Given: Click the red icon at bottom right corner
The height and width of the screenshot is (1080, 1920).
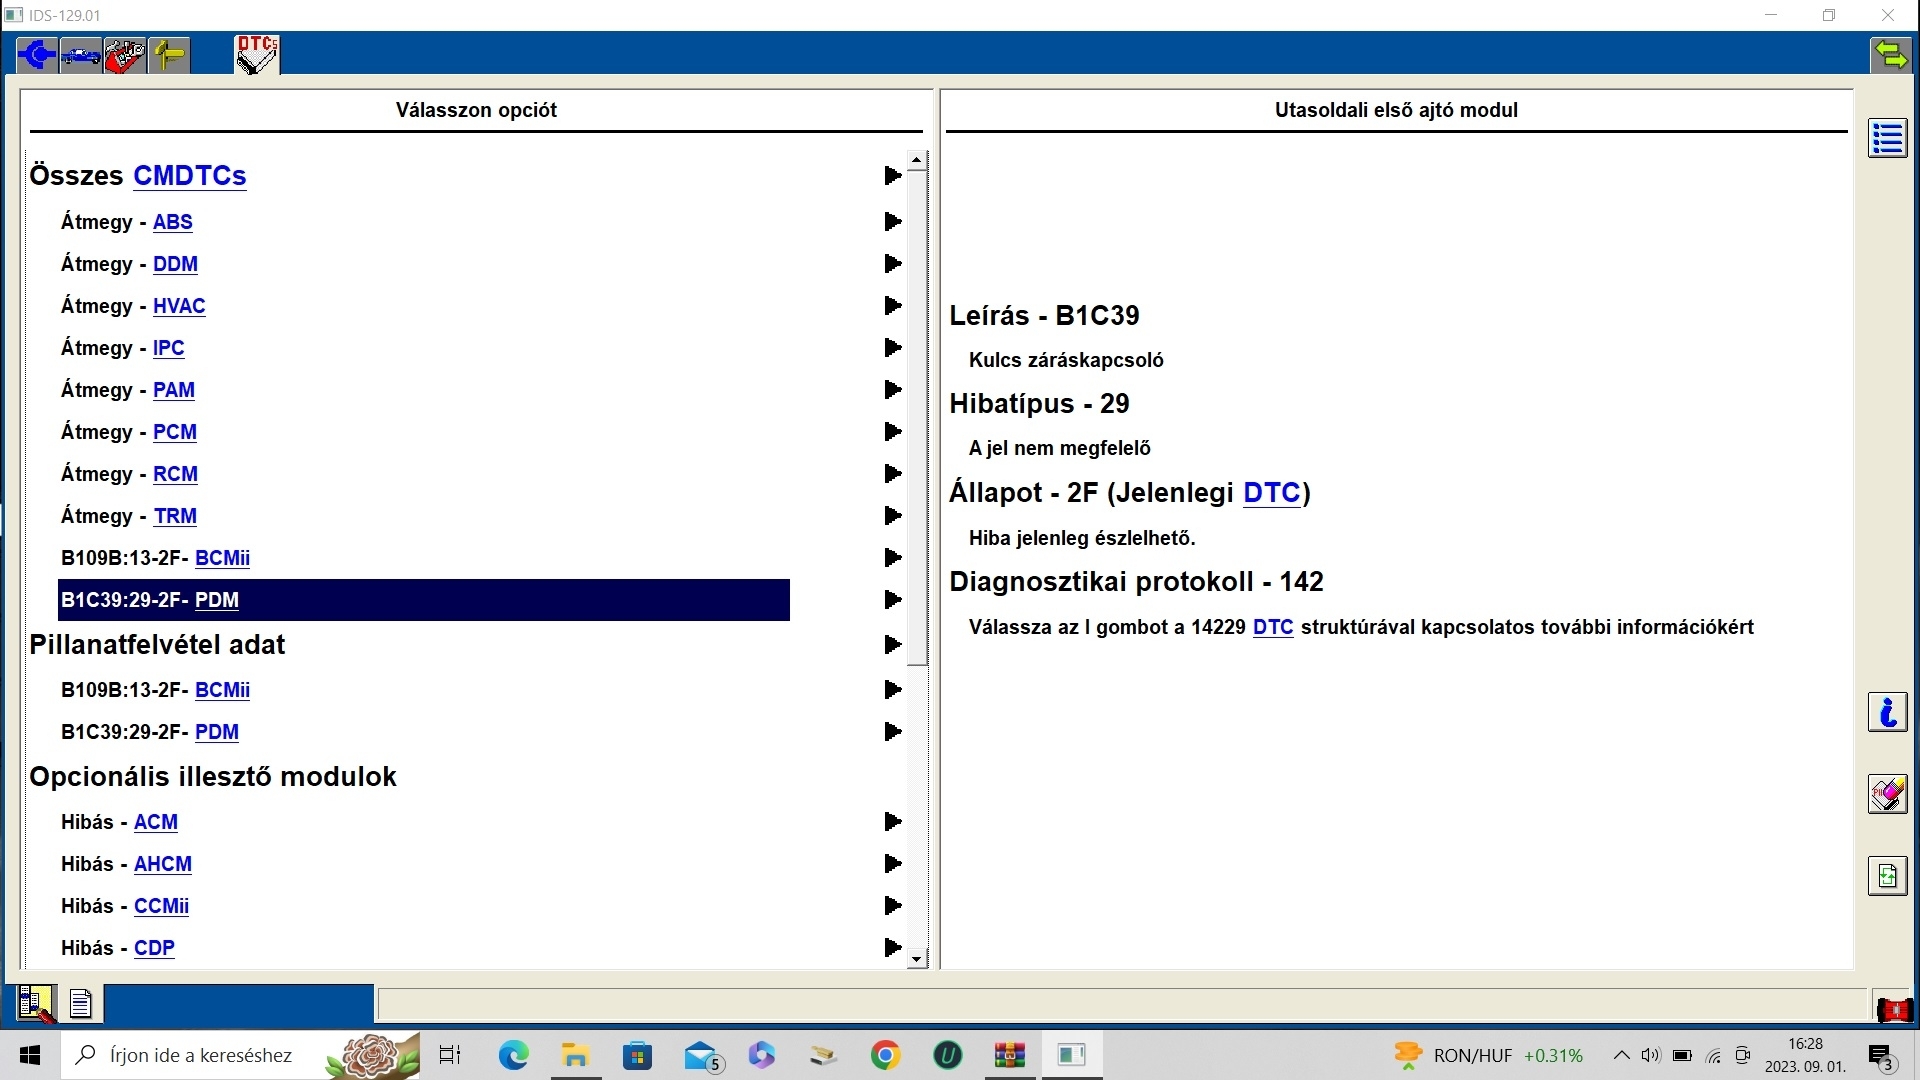Looking at the screenshot, I should [1893, 1010].
